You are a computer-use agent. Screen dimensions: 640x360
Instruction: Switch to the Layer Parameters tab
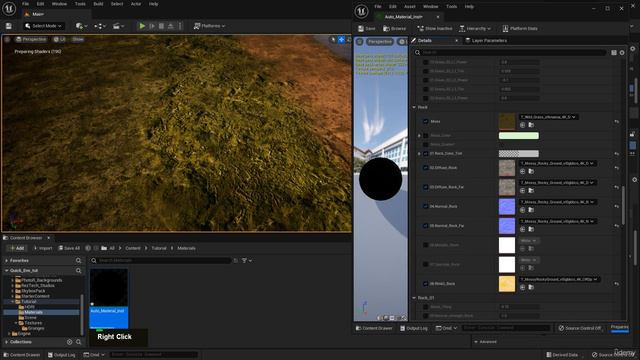tap(487, 40)
